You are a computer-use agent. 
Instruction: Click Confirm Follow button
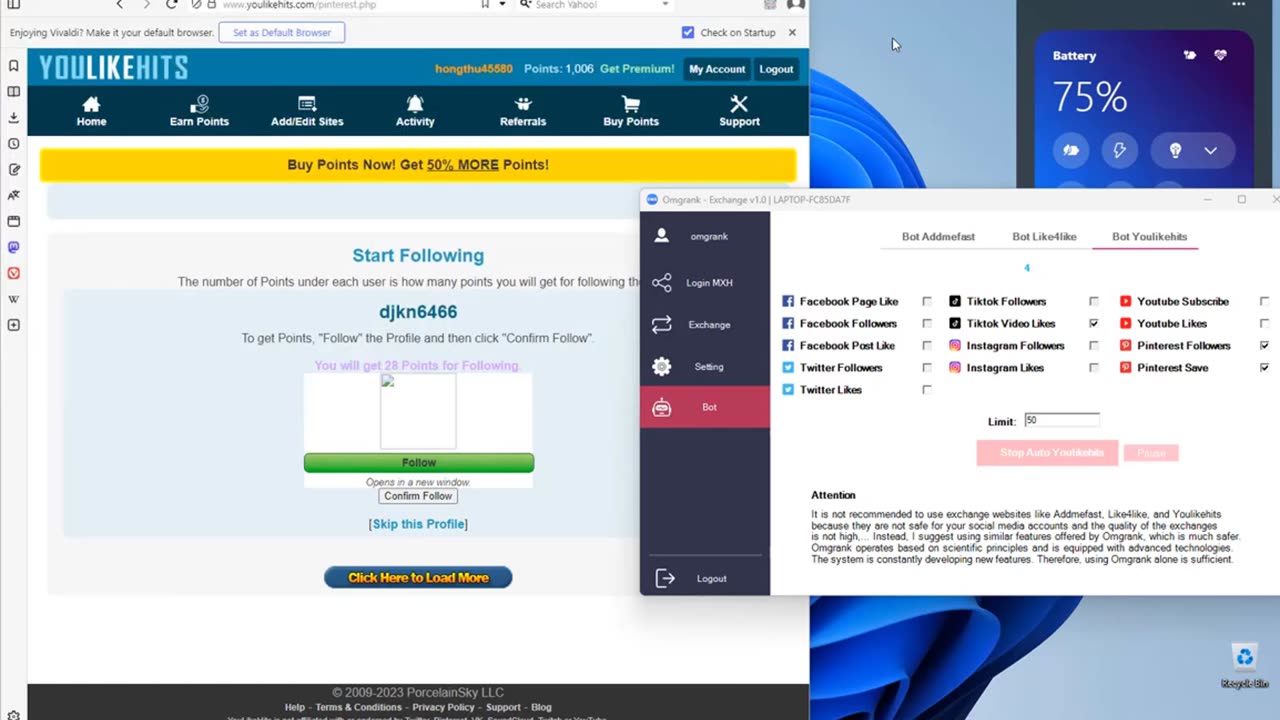point(418,496)
